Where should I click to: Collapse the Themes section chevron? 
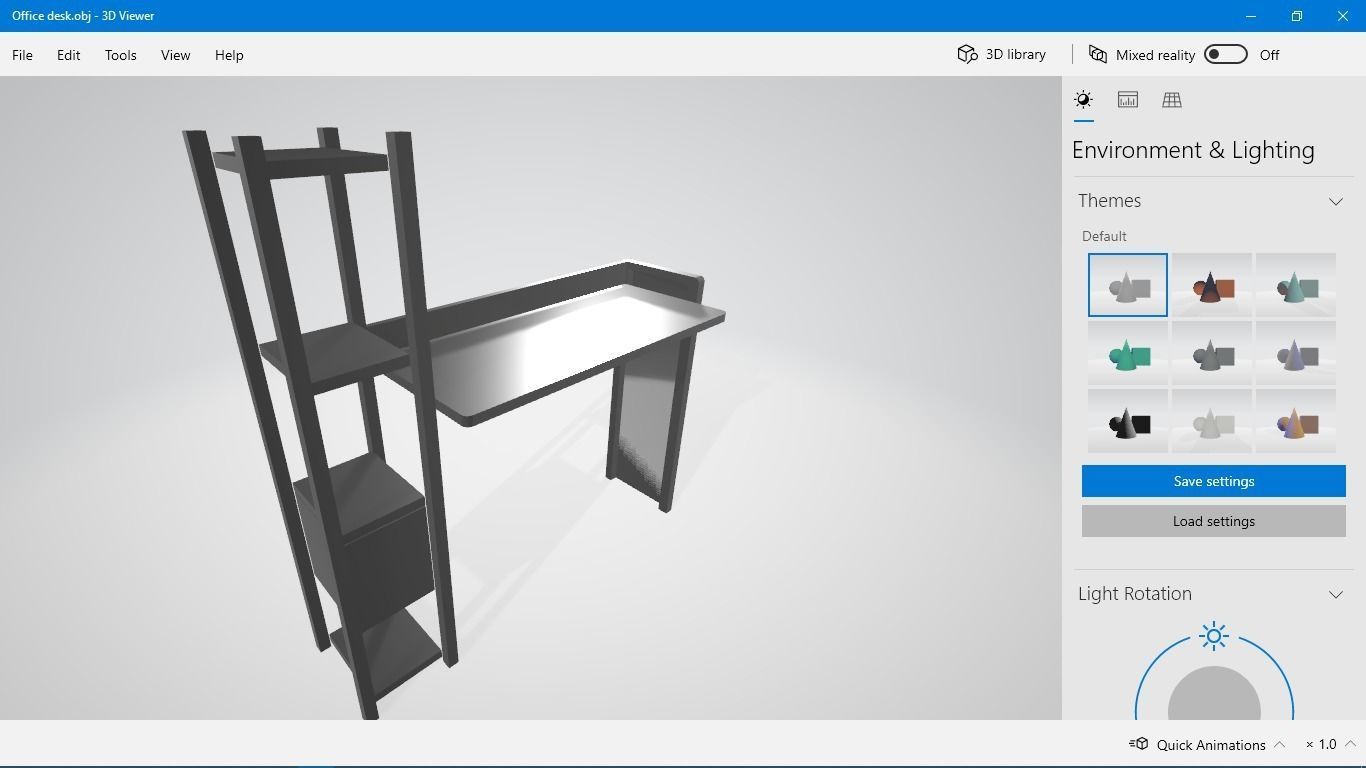tap(1335, 201)
